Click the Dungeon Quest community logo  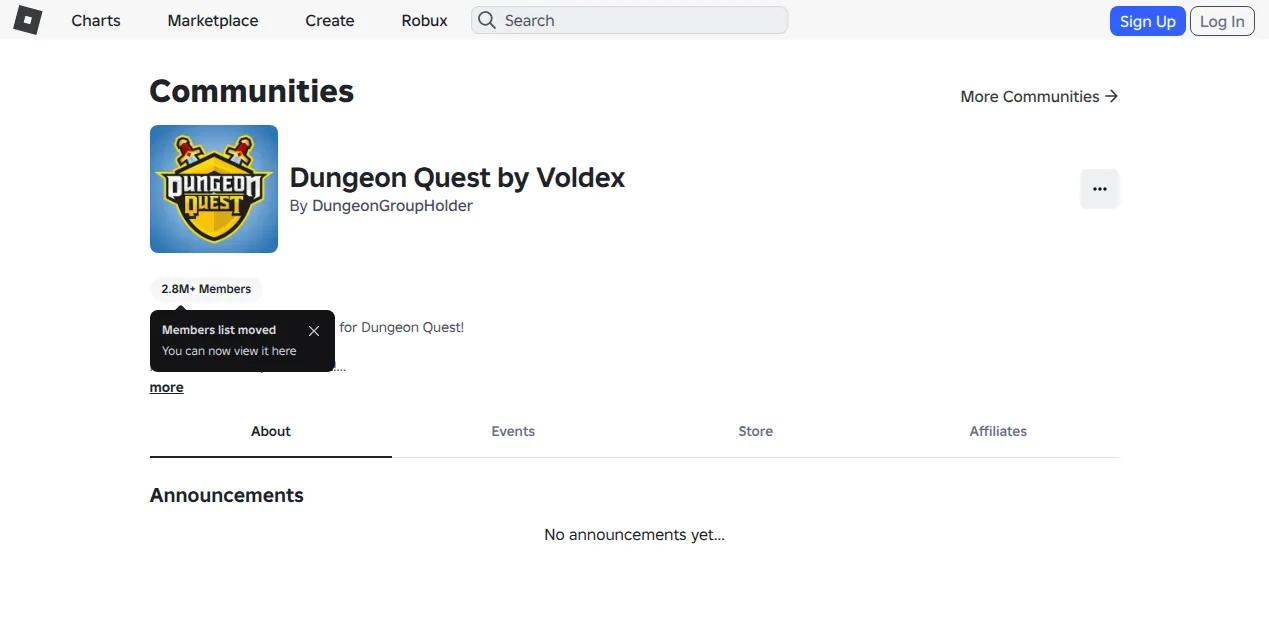(214, 189)
